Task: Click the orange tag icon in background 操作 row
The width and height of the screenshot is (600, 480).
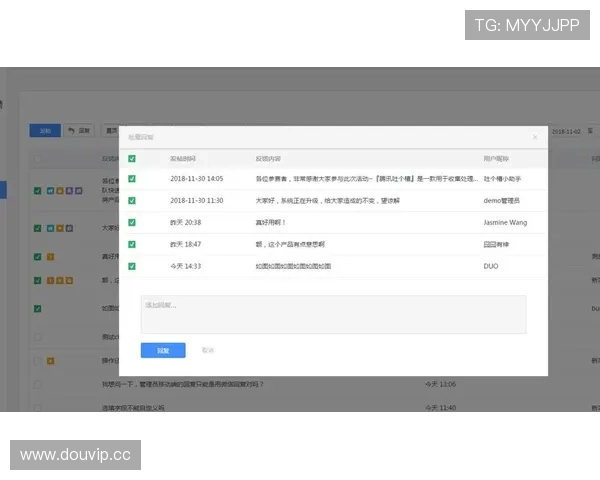Action: 51,361
